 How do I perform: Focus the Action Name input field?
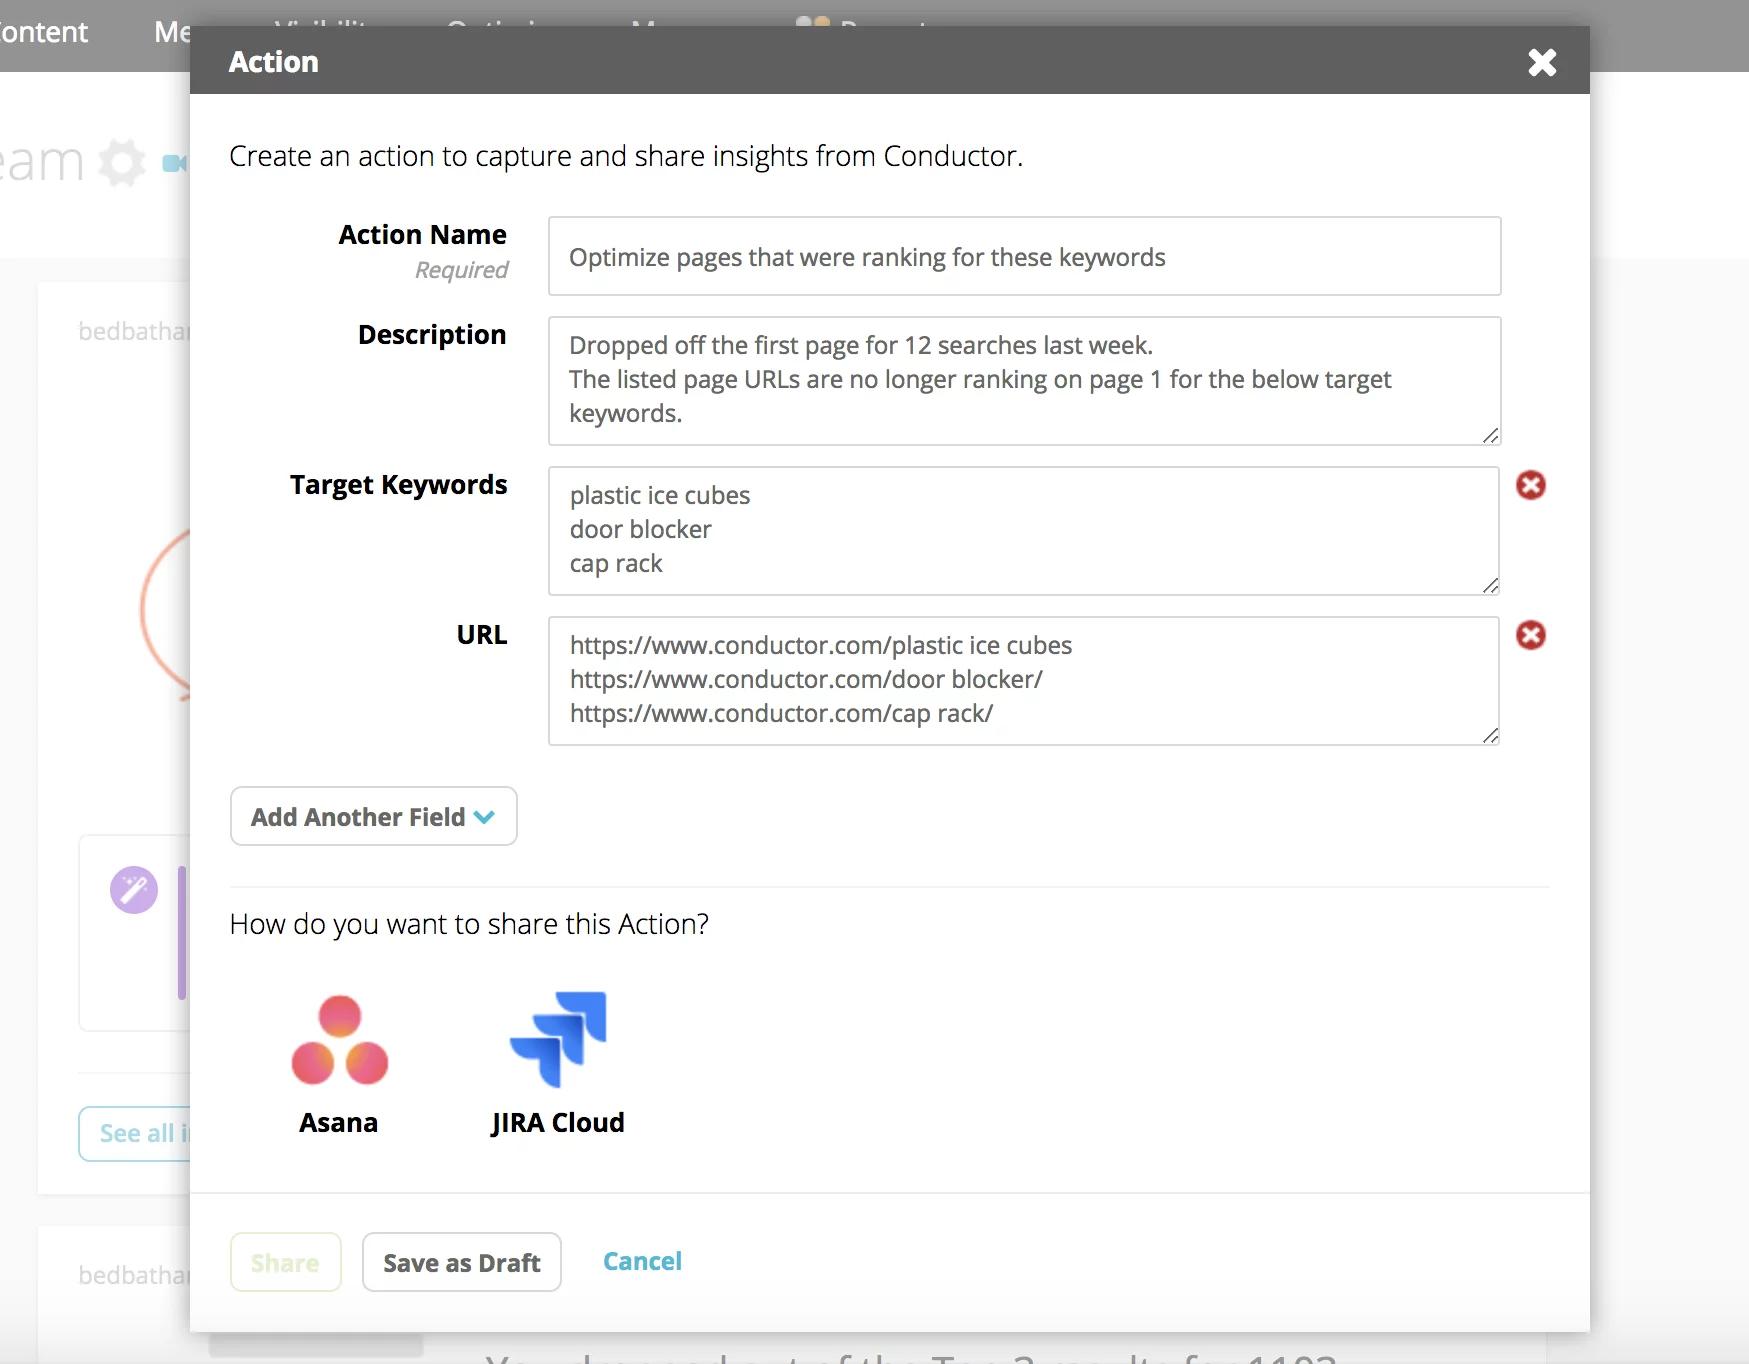(x=1024, y=256)
